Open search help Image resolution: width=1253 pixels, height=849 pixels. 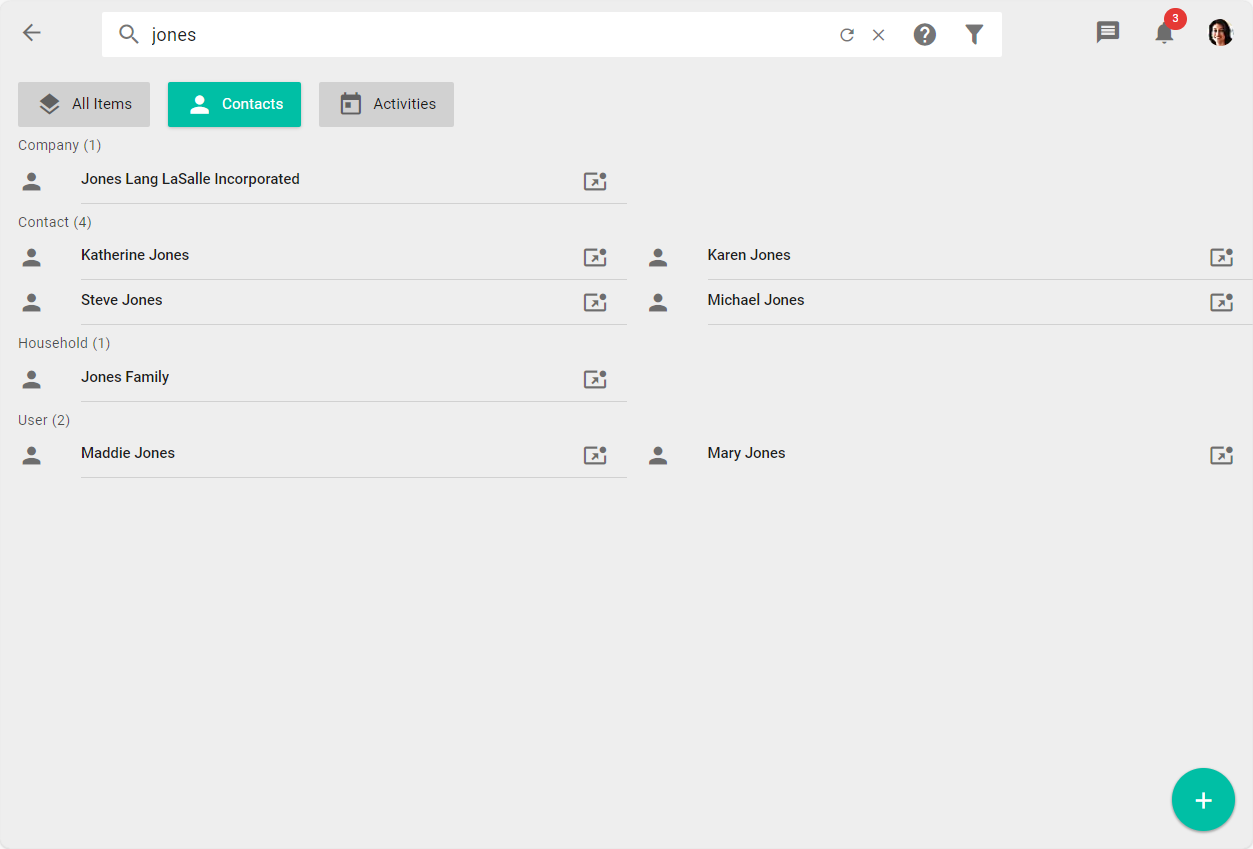coord(924,33)
